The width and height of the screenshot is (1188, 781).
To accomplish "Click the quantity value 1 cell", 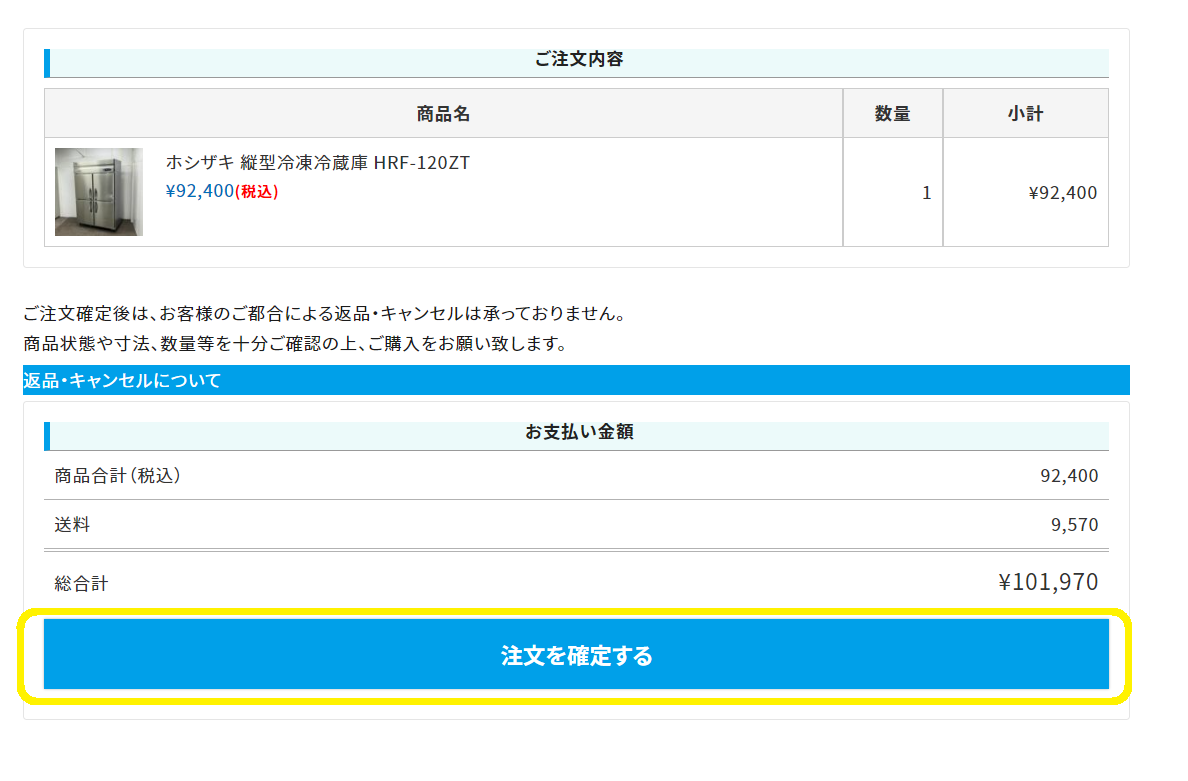I will 926,193.
